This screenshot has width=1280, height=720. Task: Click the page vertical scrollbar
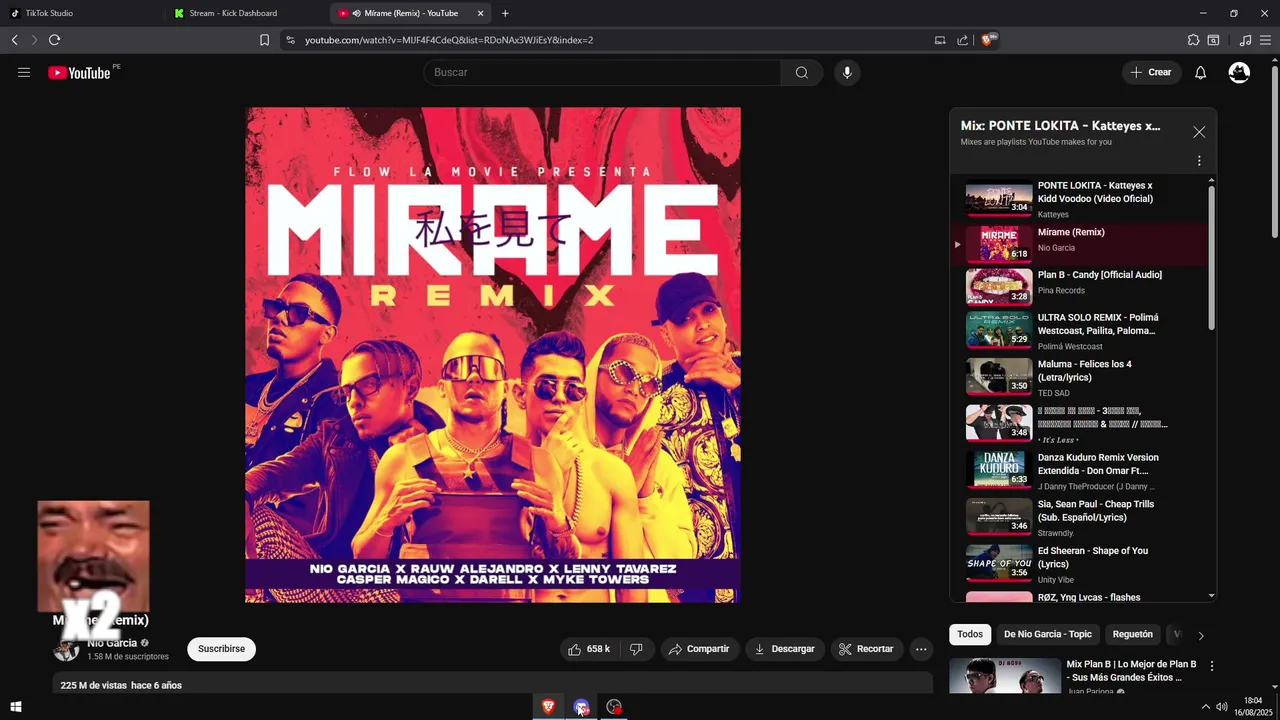[1274, 150]
